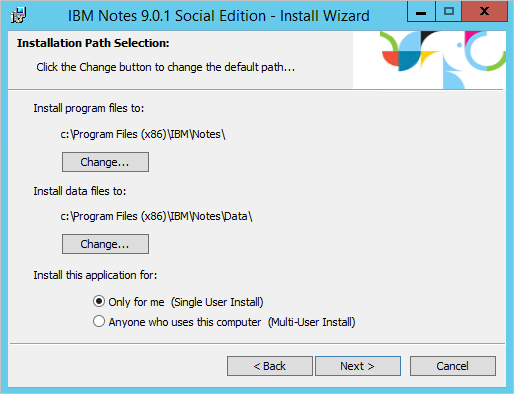Click the c:\Program Files (x86)\IBM\Notes\ path text
Viewport: 514px width, 394px height.
point(143,134)
